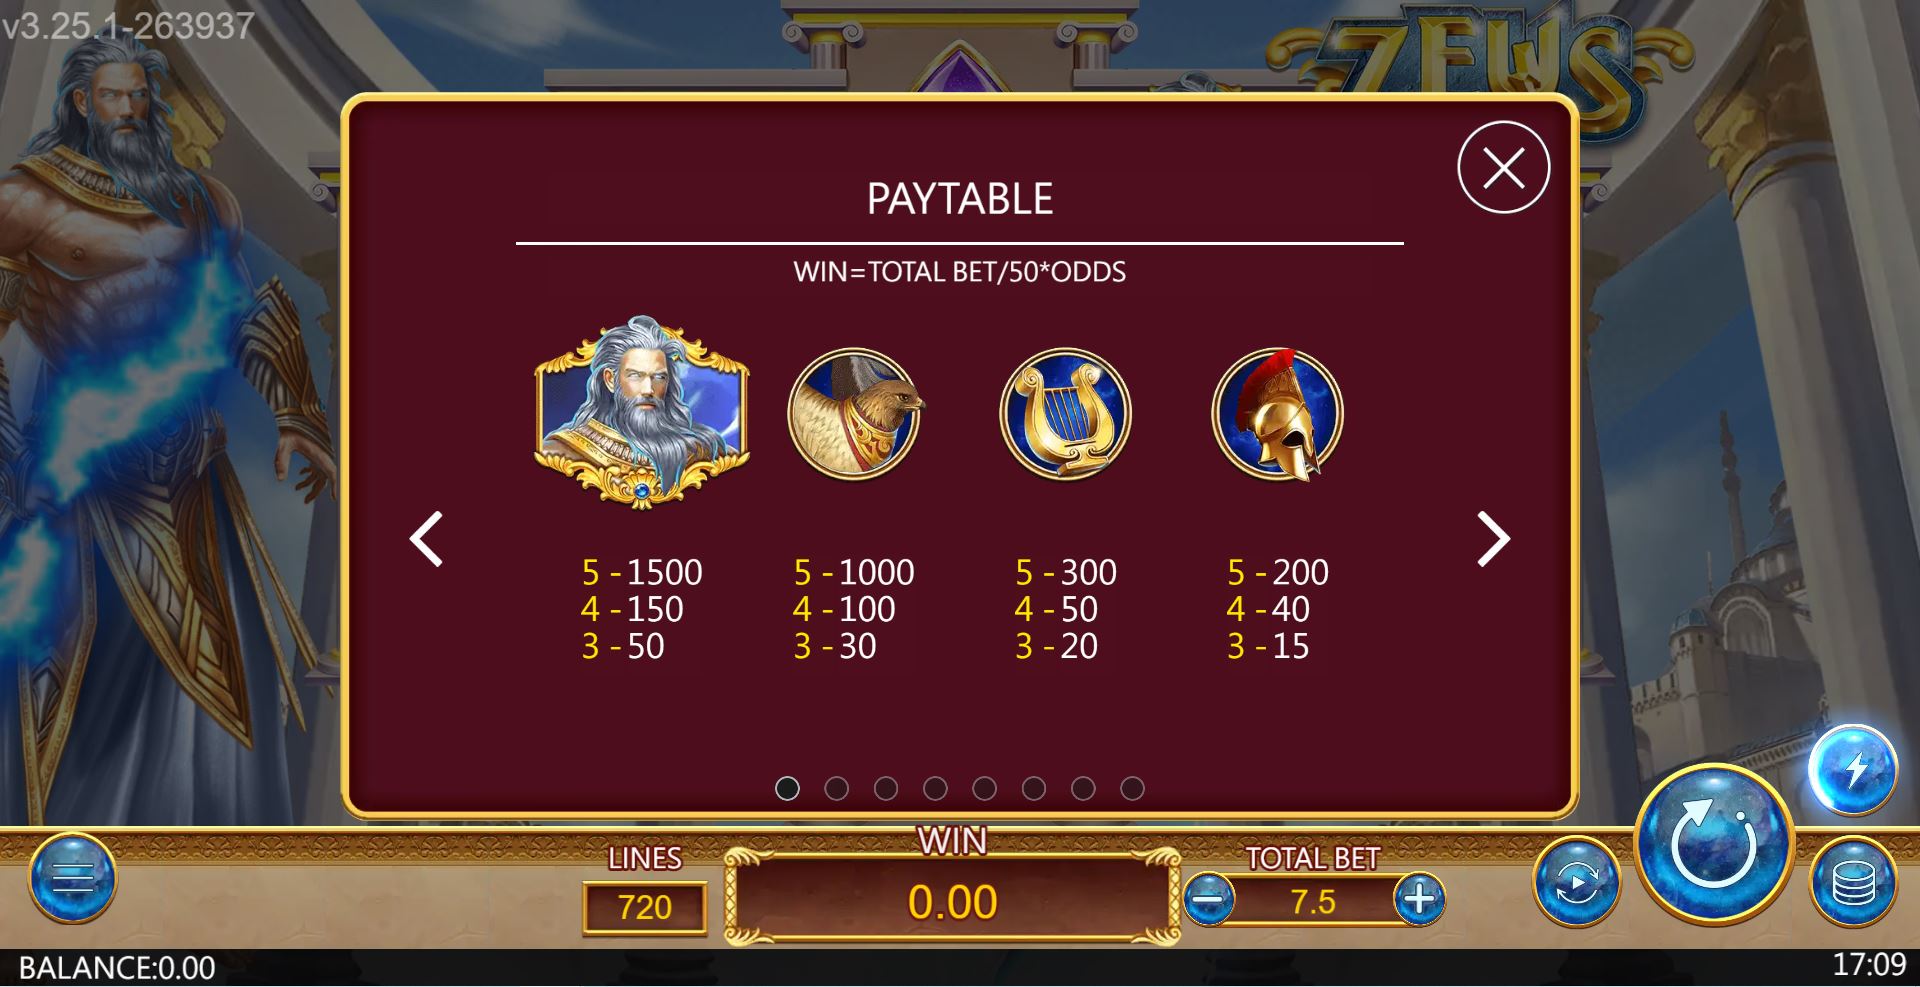Toggle turbo mode lightning orb
Image resolution: width=1920 pixels, height=987 pixels.
pyautogui.click(x=1853, y=770)
